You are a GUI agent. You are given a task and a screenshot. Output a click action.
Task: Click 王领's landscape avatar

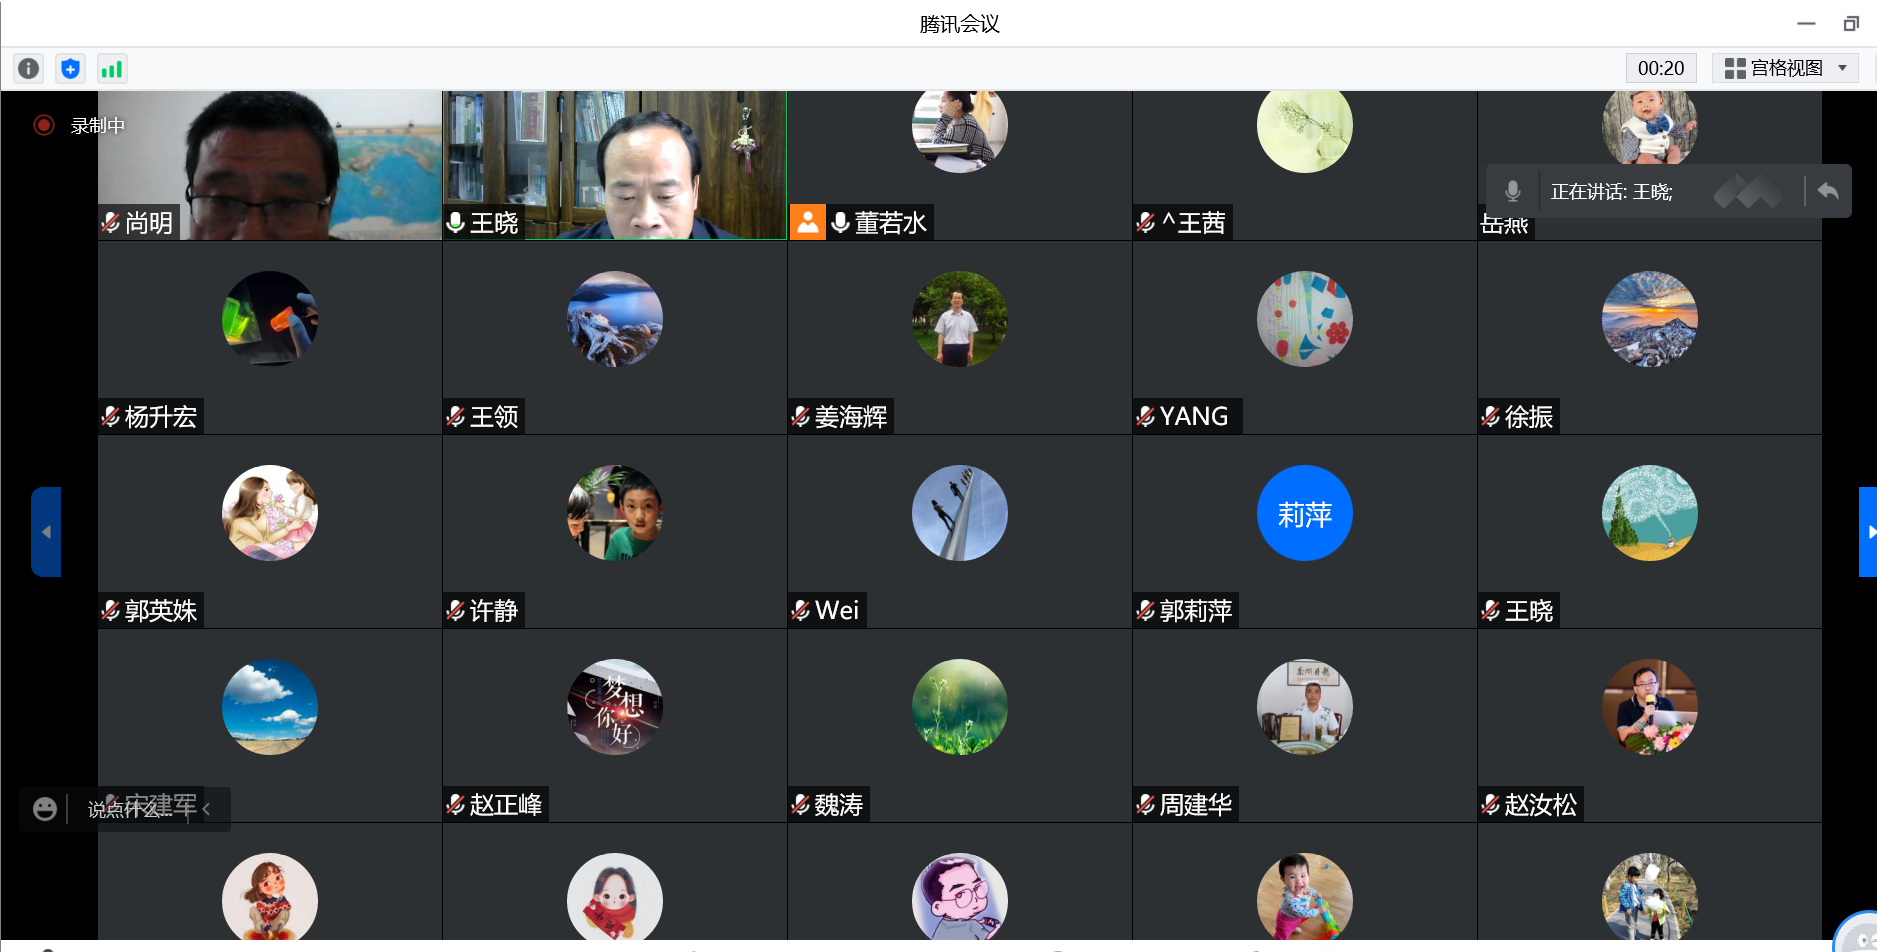(615, 319)
